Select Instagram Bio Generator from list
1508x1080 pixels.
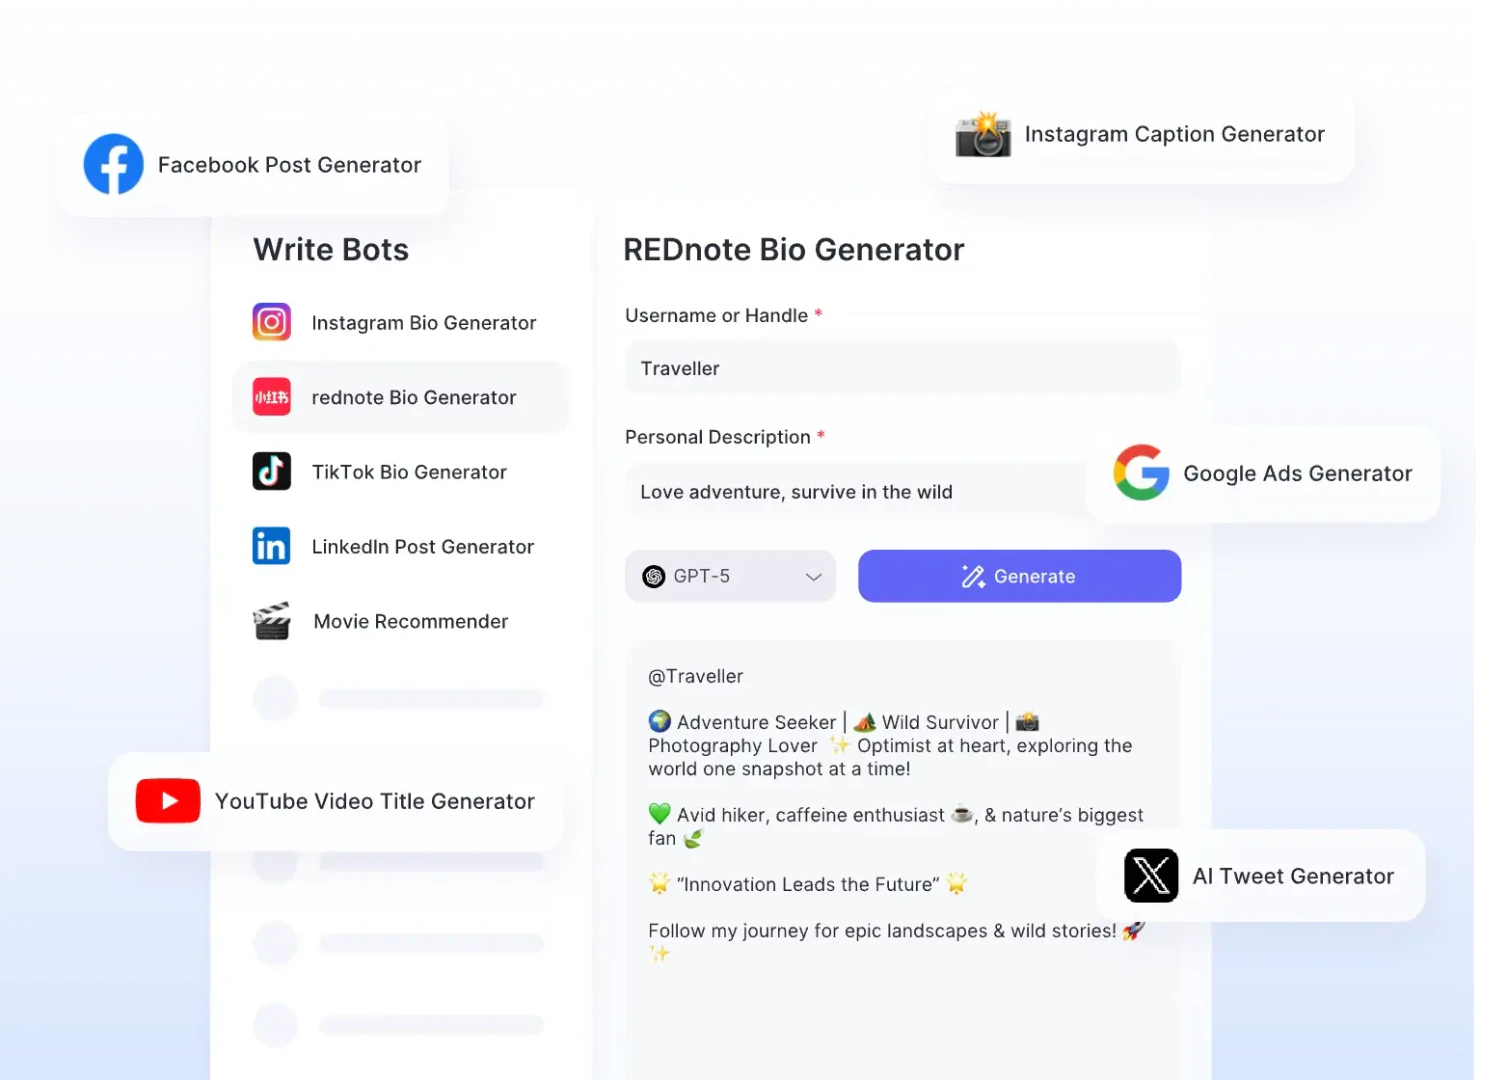click(423, 323)
